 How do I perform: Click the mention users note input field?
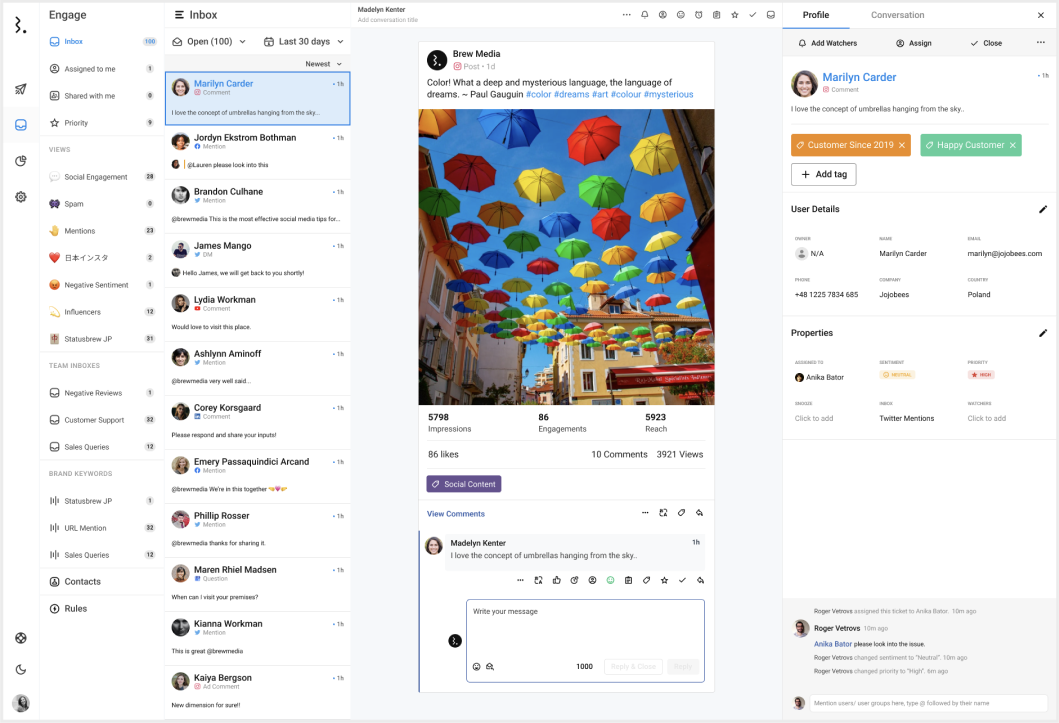[x=929, y=703]
